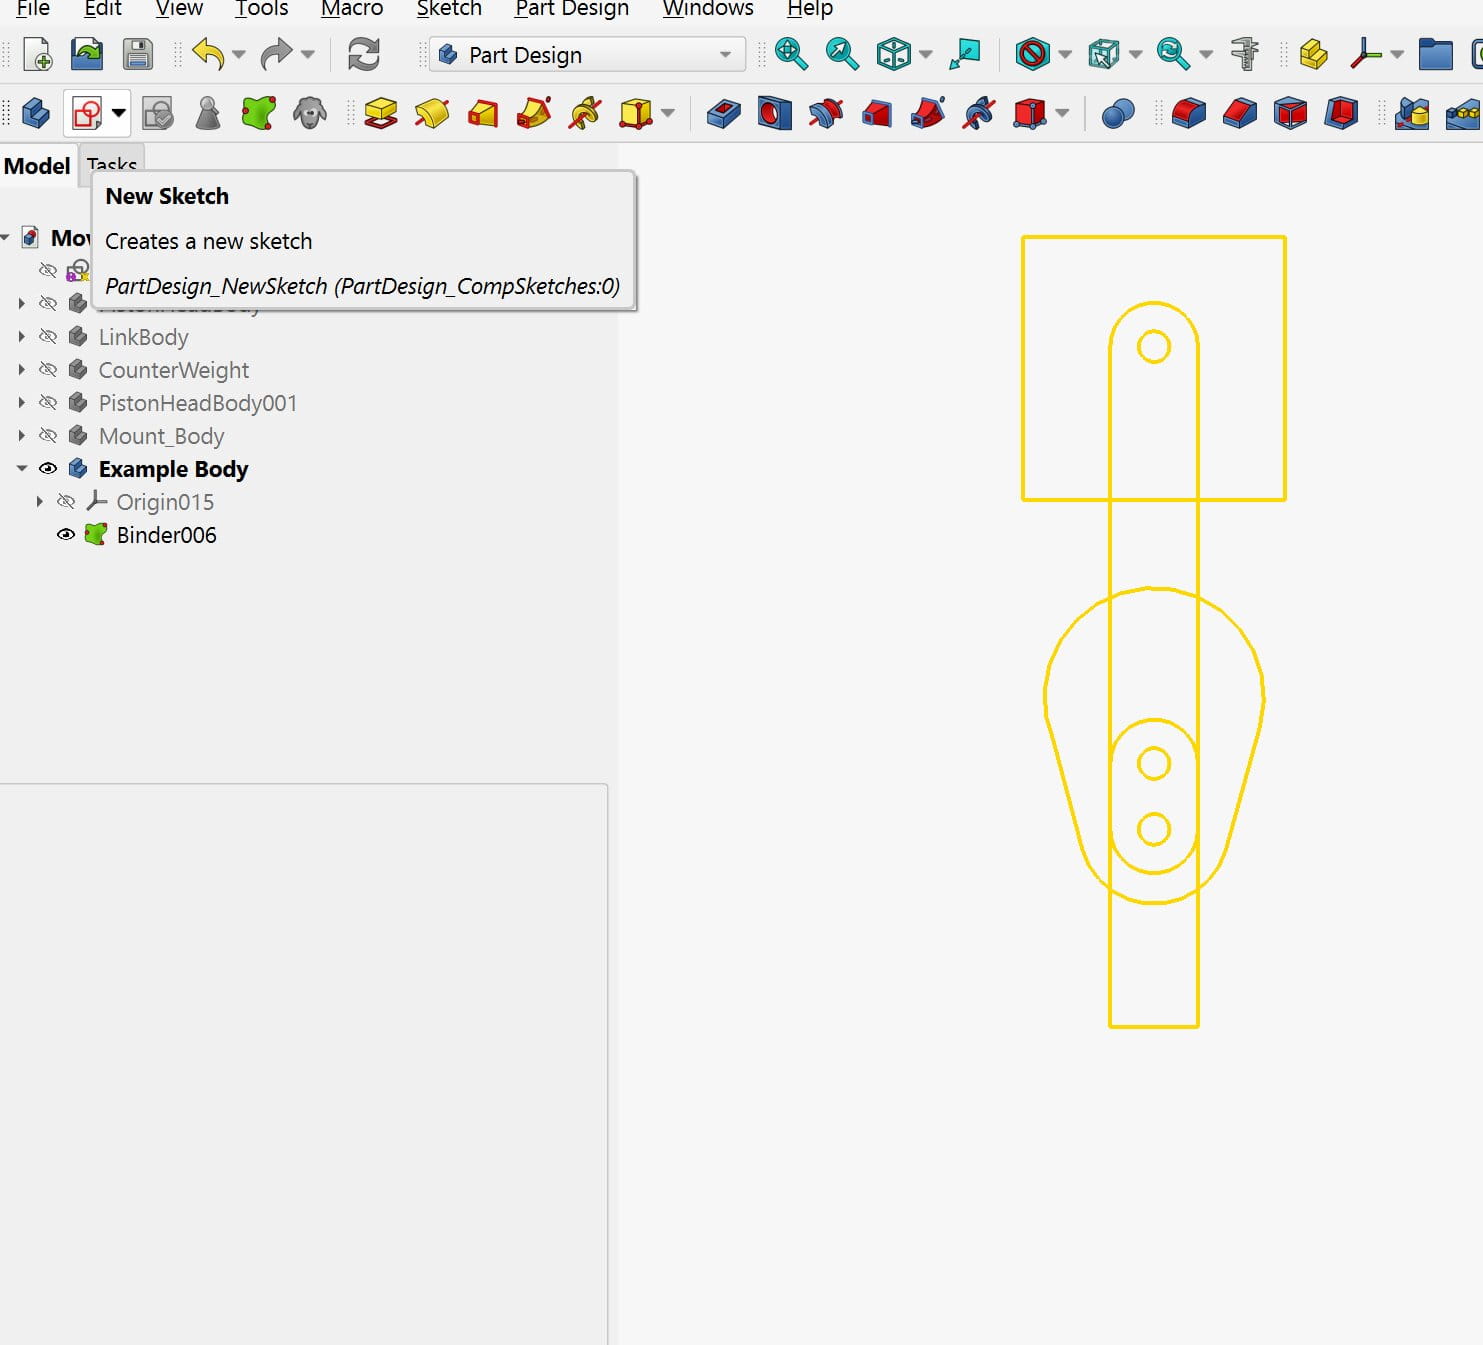Apply the Pad tool

point(381,114)
